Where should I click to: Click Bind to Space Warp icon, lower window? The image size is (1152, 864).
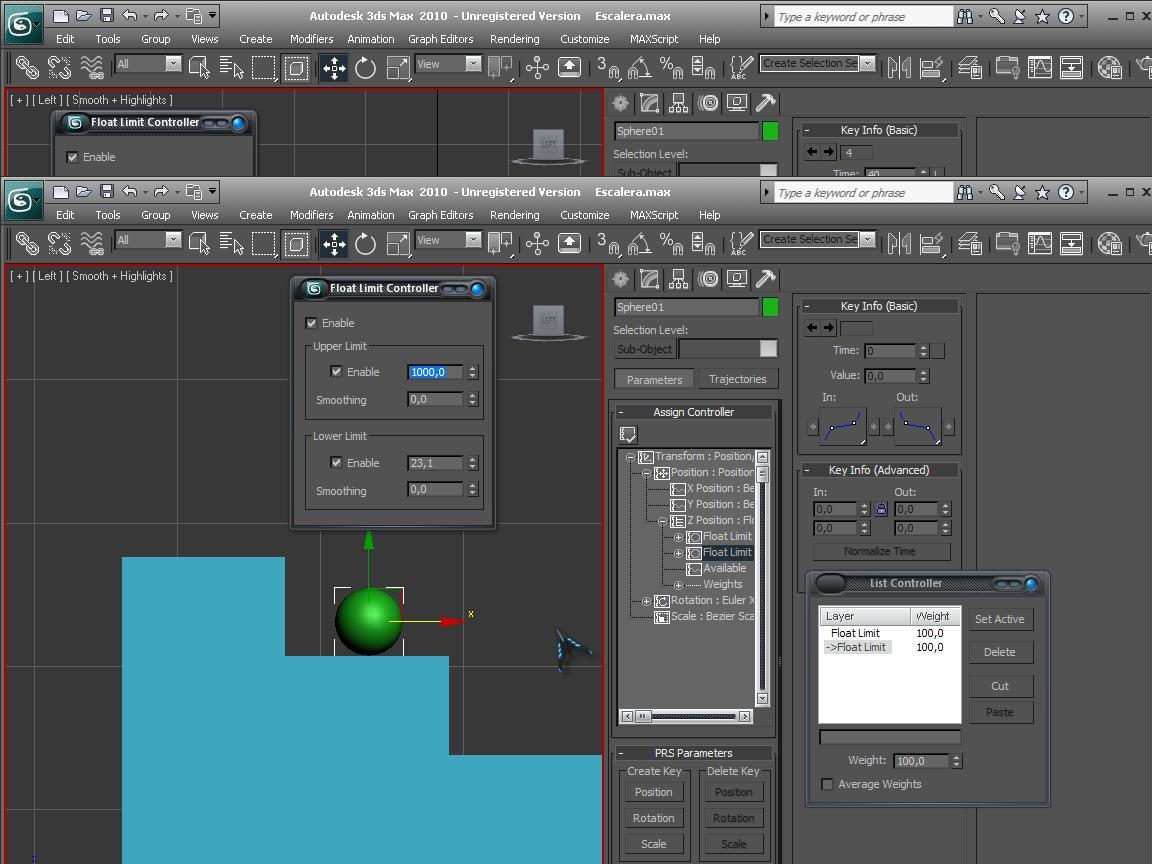pyautogui.click(x=92, y=243)
